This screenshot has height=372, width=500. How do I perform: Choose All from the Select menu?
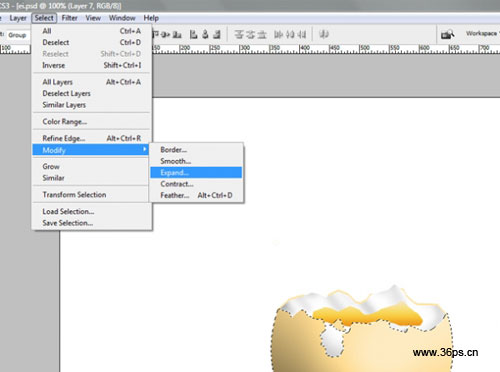tap(91, 31)
